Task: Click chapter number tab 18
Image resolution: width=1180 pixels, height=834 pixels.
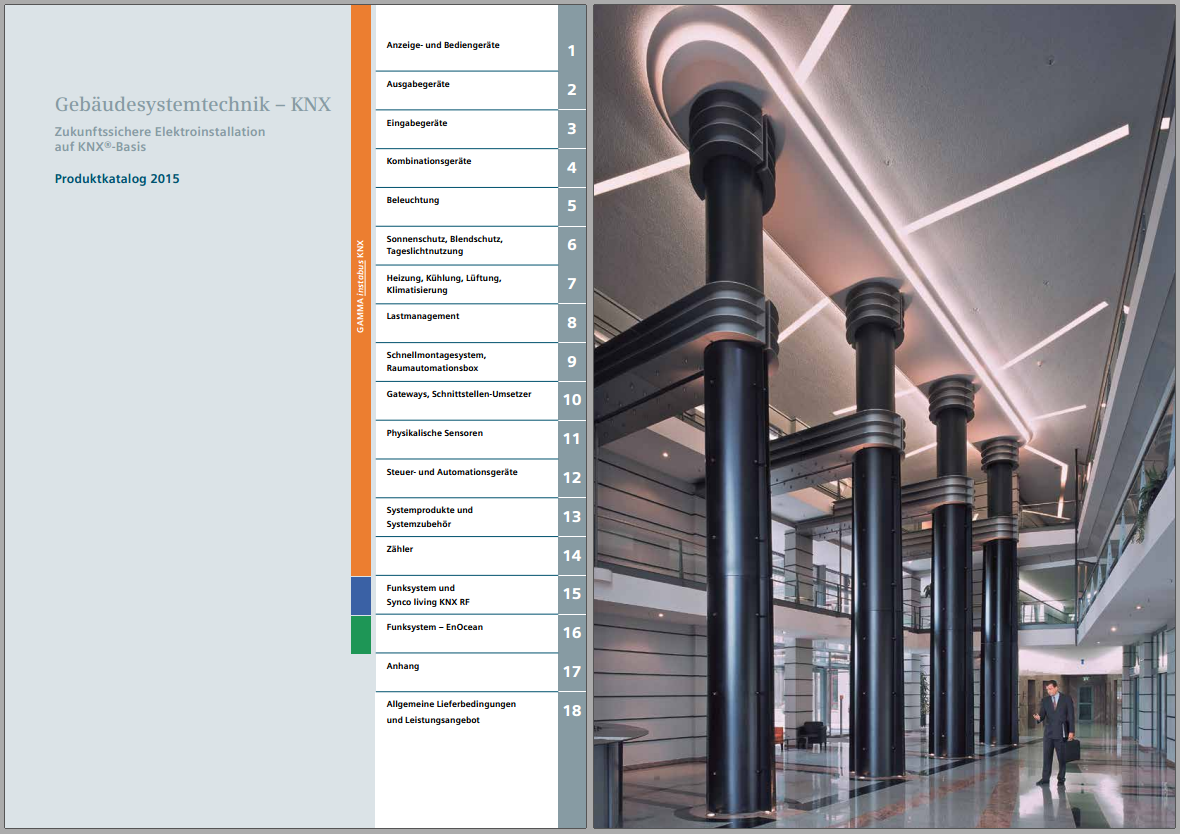Action: pyautogui.click(x=572, y=711)
